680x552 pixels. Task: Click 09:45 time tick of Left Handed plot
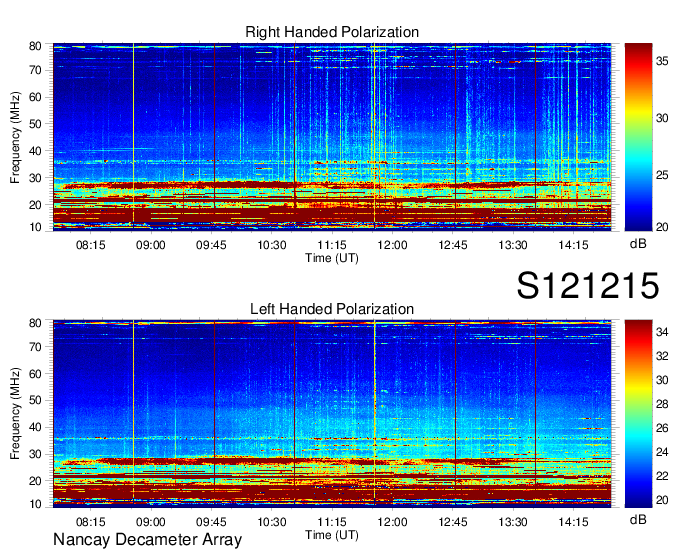tap(211, 522)
